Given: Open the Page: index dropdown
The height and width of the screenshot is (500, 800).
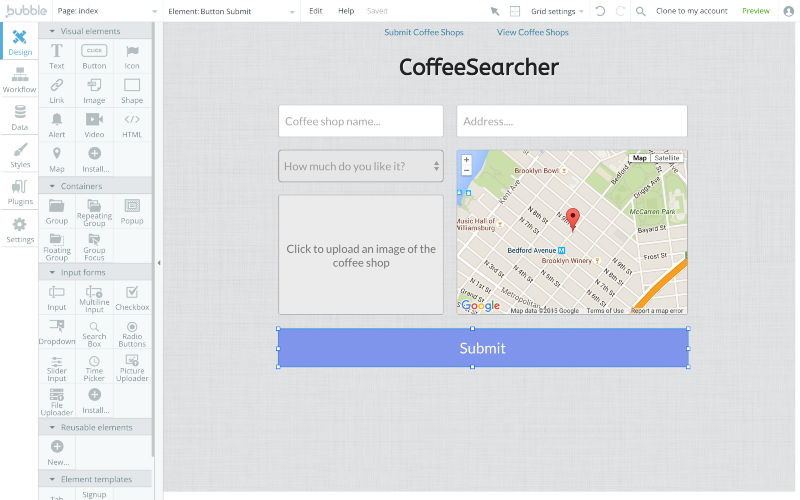Looking at the screenshot, I should [x=107, y=11].
